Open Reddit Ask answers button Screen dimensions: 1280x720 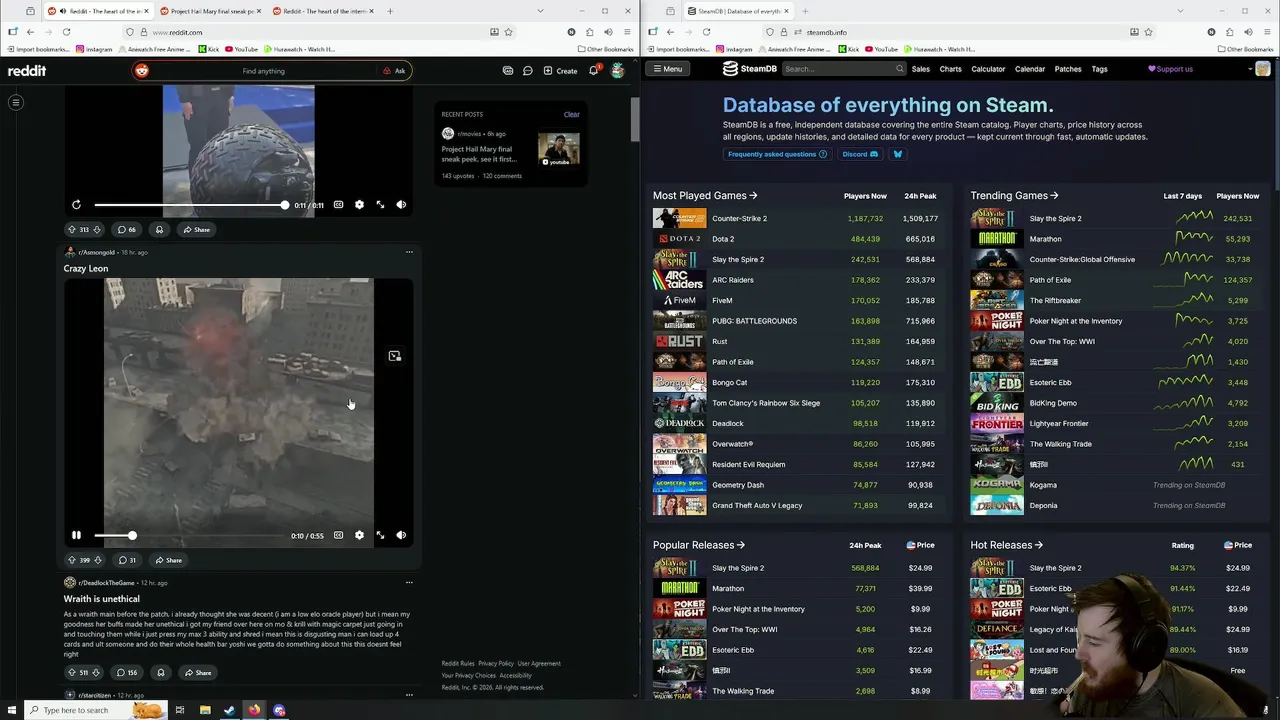pos(394,71)
